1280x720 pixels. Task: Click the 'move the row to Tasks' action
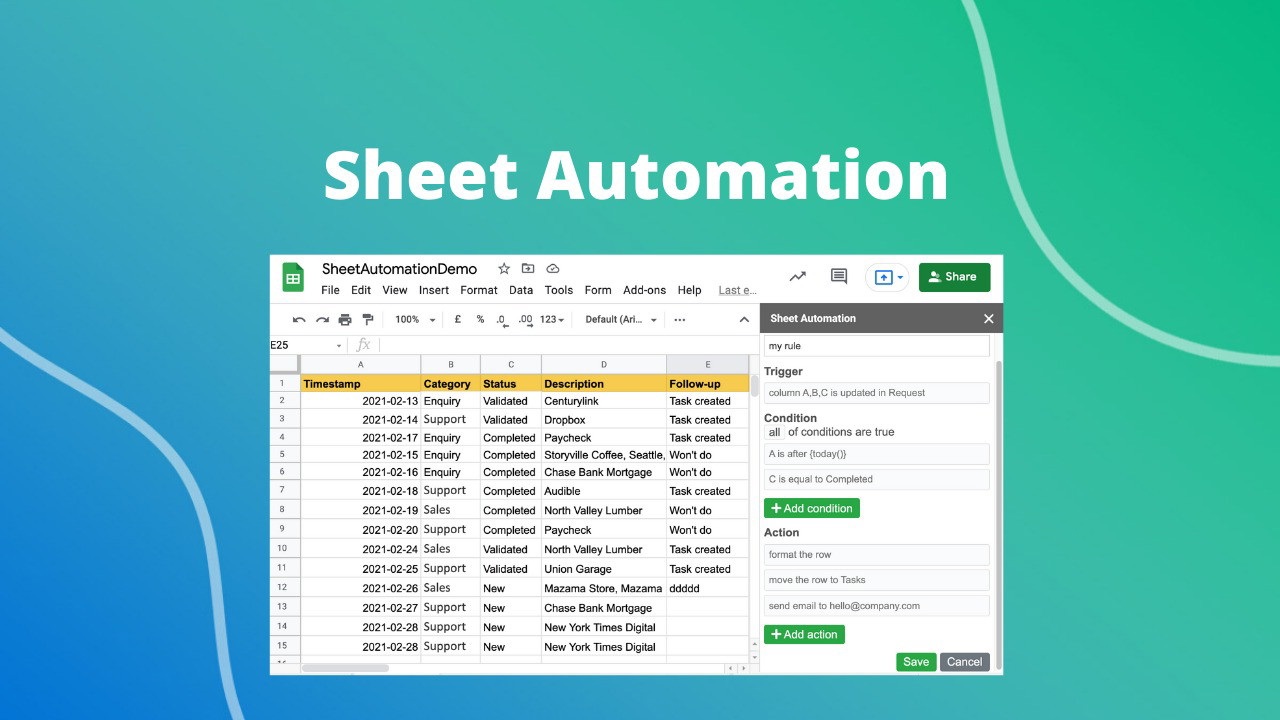pos(877,580)
